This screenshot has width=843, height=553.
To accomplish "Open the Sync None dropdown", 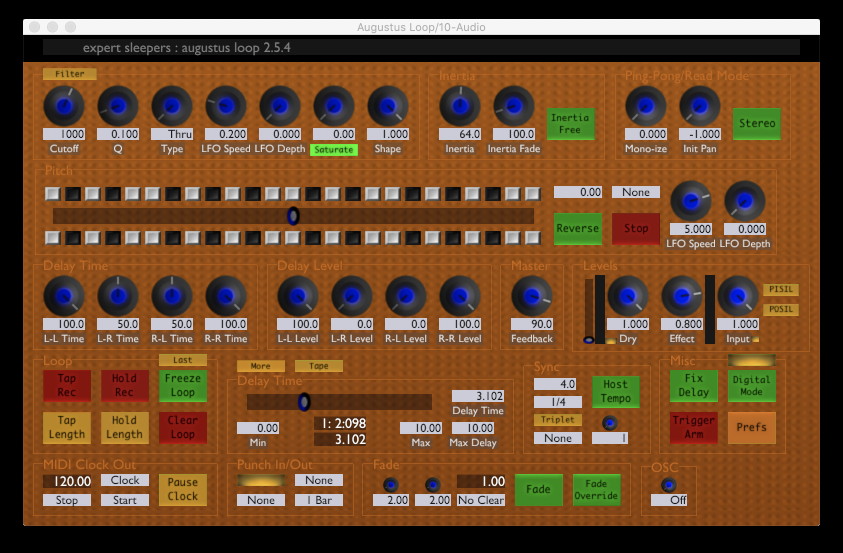I will pos(558,438).
